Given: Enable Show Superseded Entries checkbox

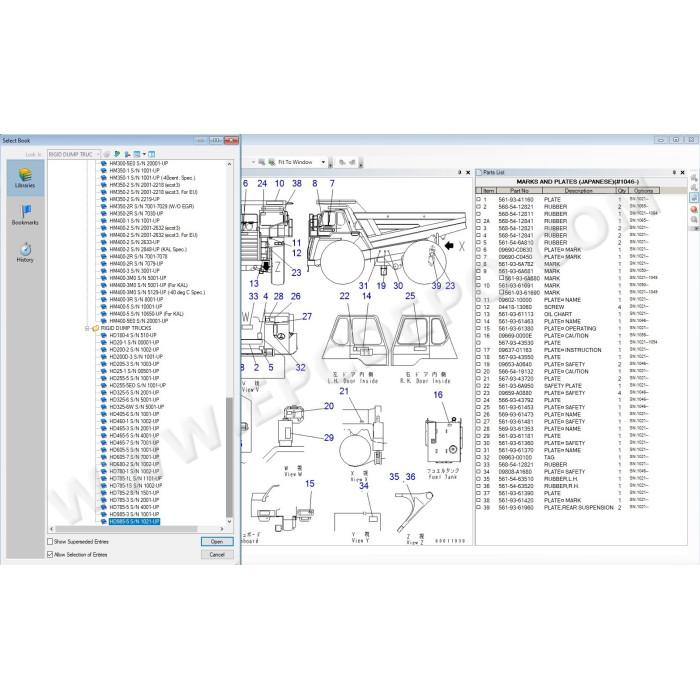Looking at the screenshot, I should (50, 542).
